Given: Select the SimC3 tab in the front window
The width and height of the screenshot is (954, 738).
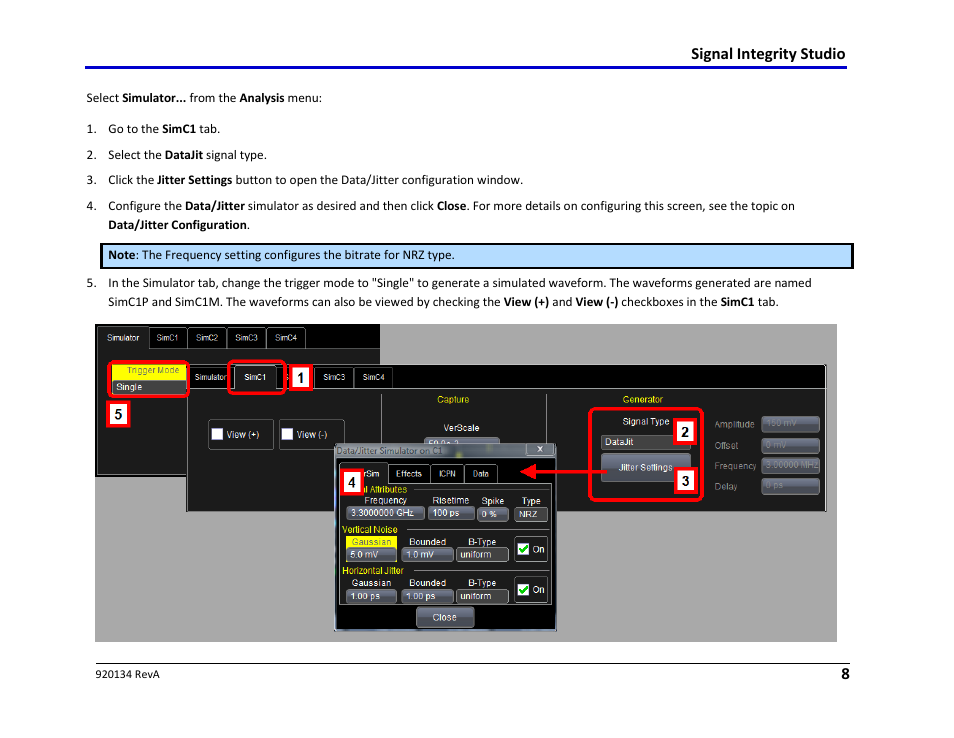Looking at the screenshot, I should click(x=334, y=377).
